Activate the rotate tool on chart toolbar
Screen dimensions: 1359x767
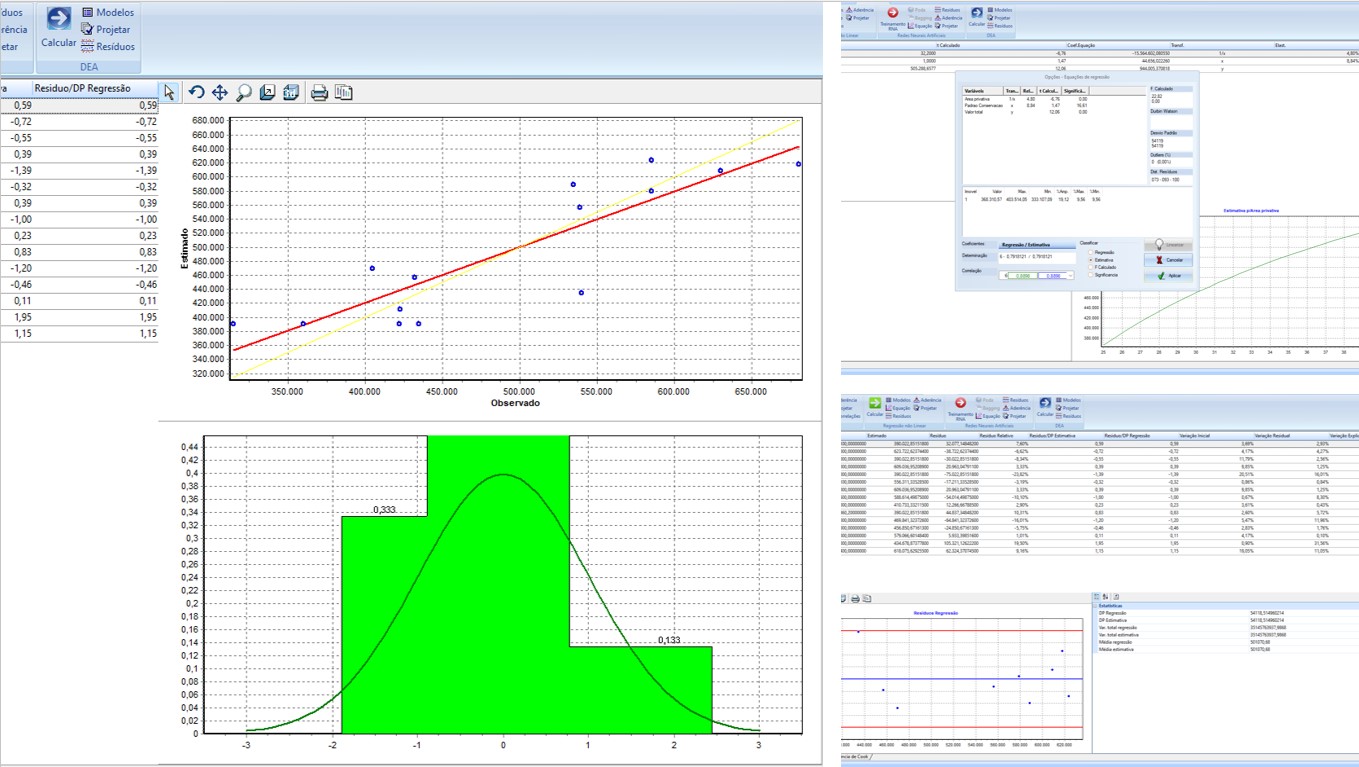pos(196,92)
